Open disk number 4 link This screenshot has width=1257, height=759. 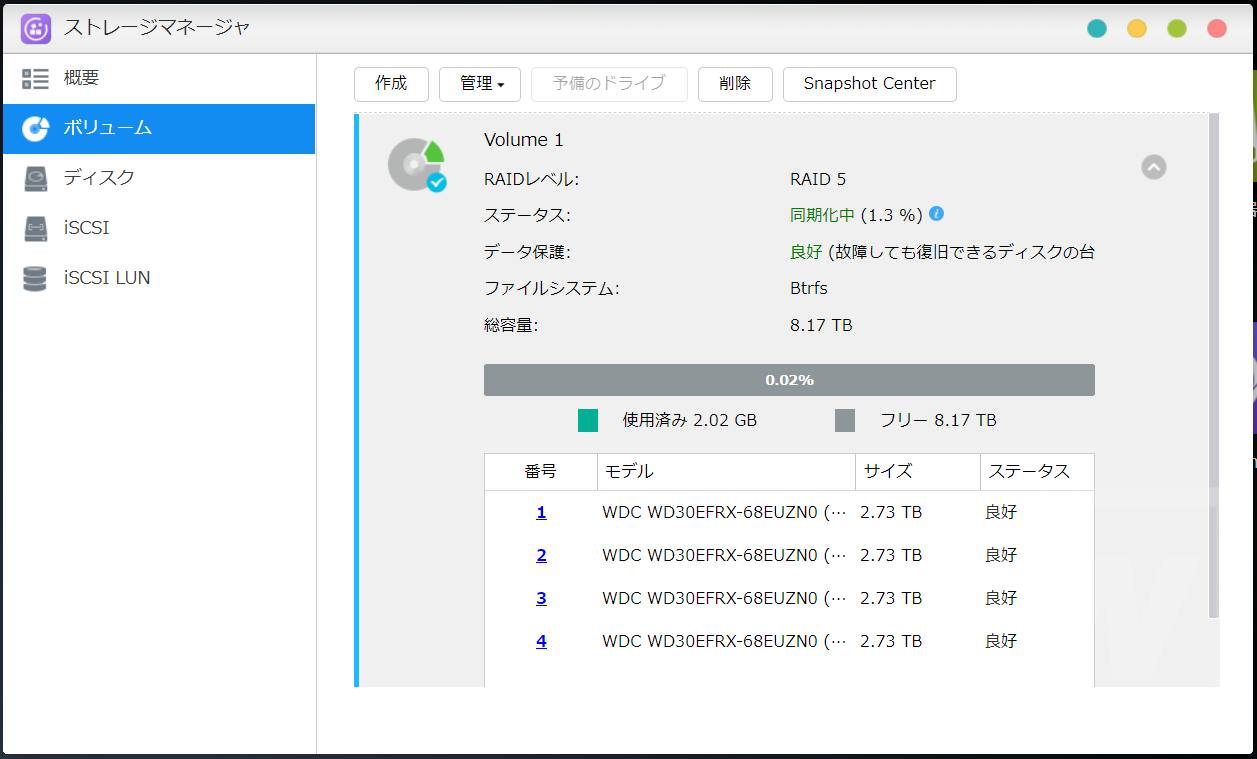point(541,641)
